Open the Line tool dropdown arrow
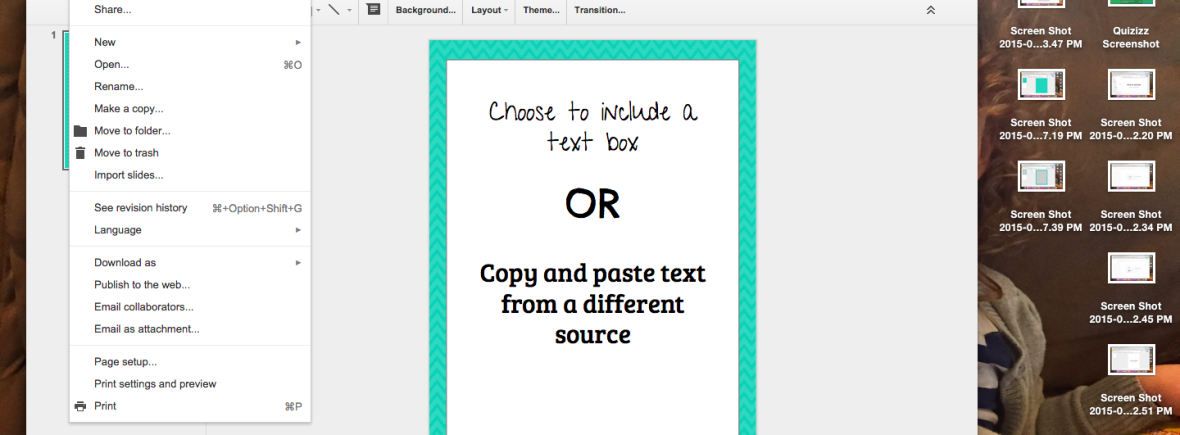Image resolution: width=1180 pixels, height=435 pixels. [x=349, y=11]
